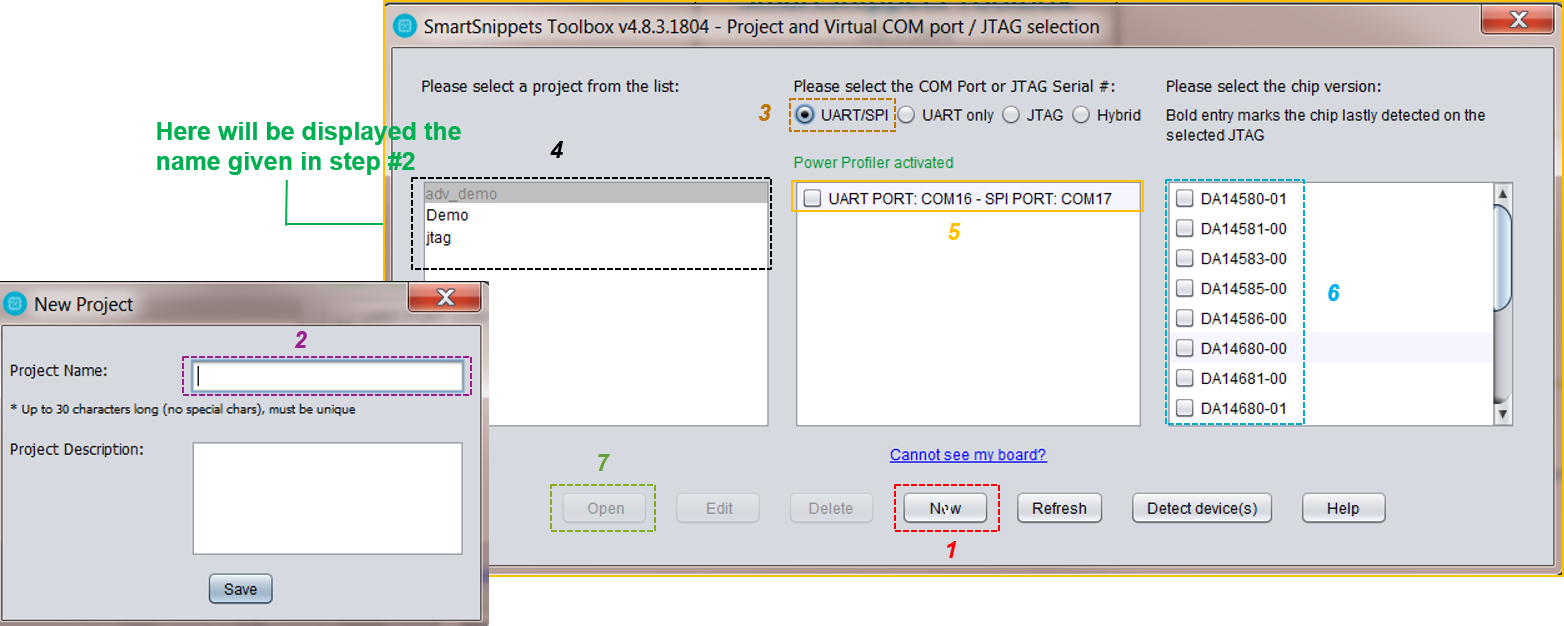This screenshot has width=1564, height=626.
Task: Close the SmartSnippets Toolbox window
Action: point(1516,20)
